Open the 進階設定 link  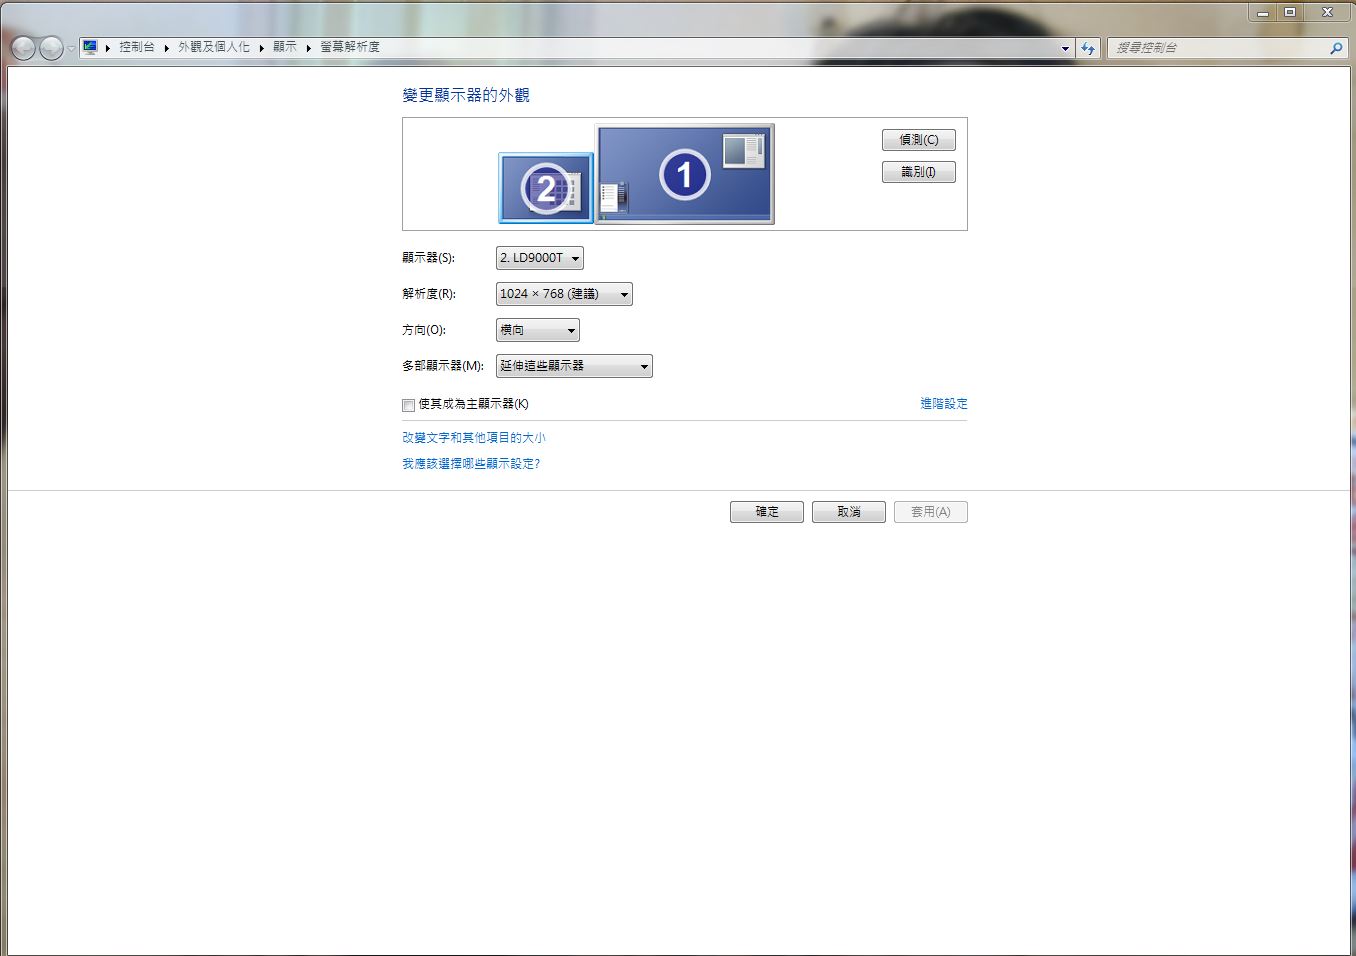944,404
